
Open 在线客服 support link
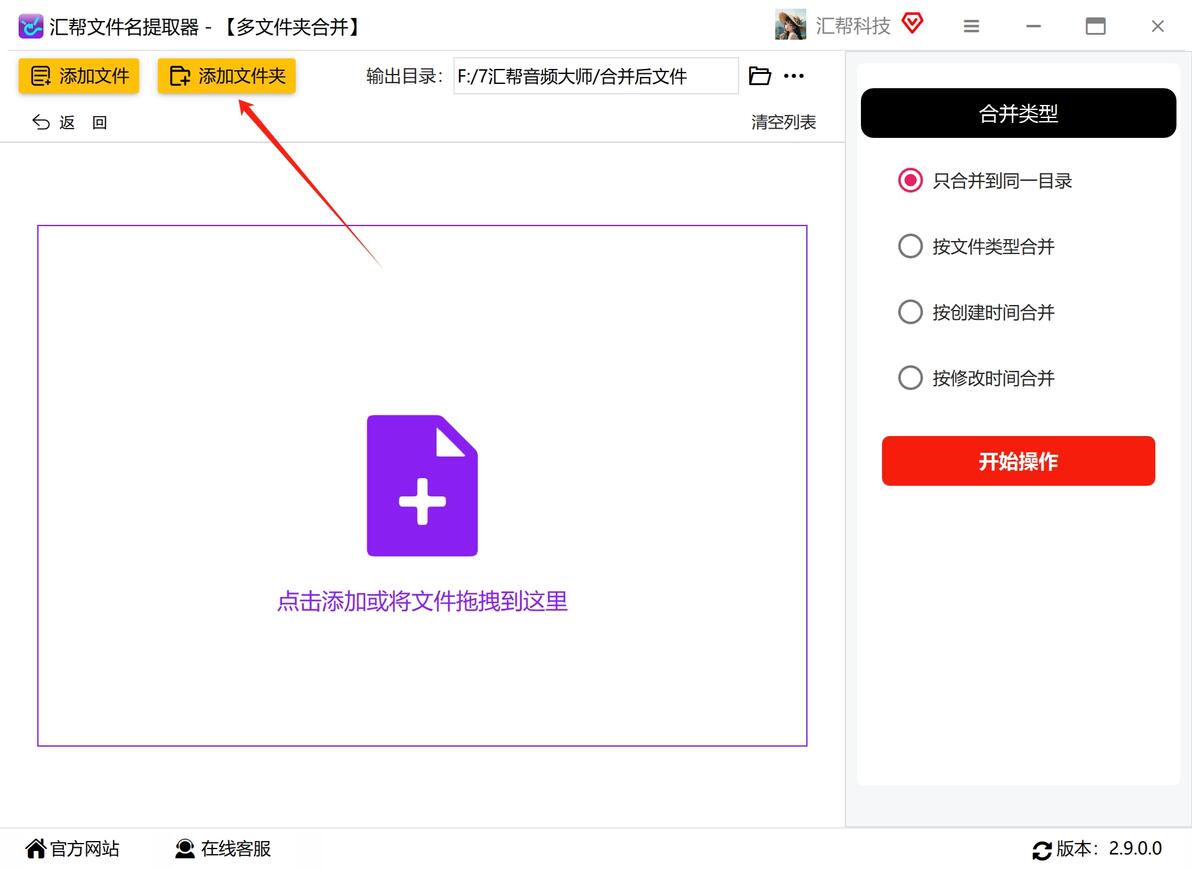[223, 848]
